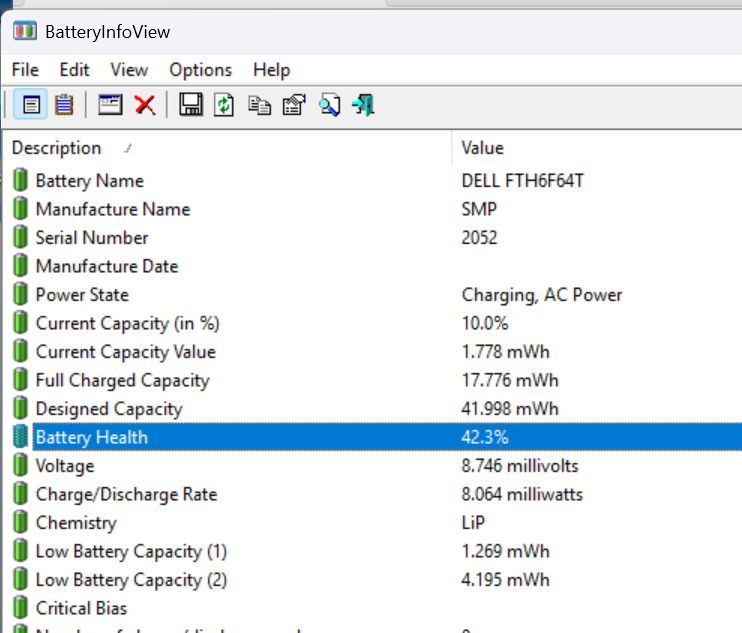Click the Value column header
This screenshot has width=742, height=633.
(482, 148)
